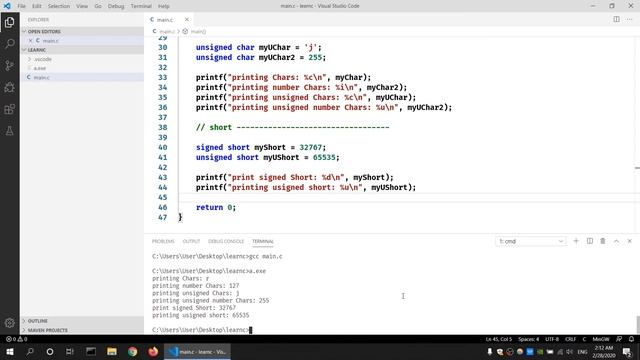Viewport: 640px width, 360px height.
Task: Open the Source Control view
Action: [x=9, y=65]
